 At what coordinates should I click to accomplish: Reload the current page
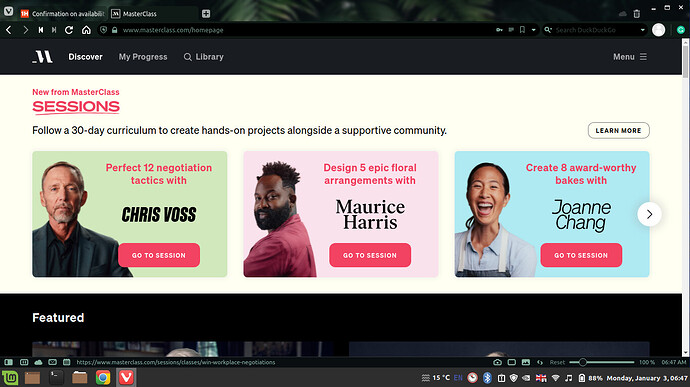(x=69, y=30)
